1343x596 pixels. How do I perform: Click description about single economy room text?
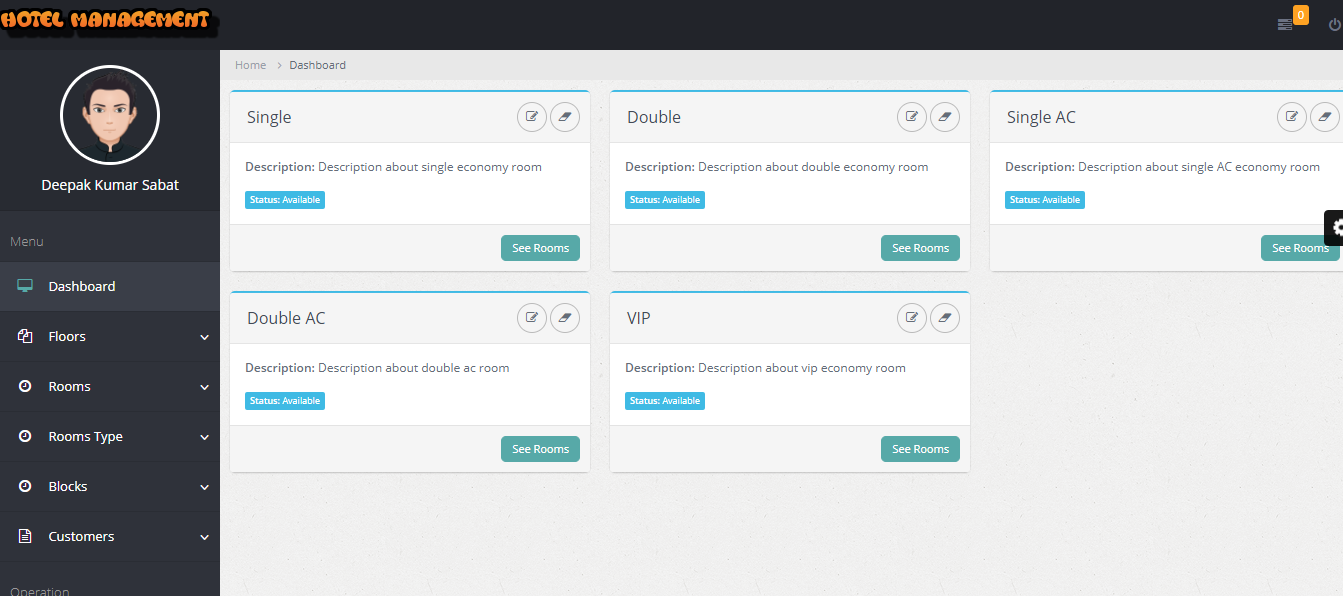coord(430,167)
